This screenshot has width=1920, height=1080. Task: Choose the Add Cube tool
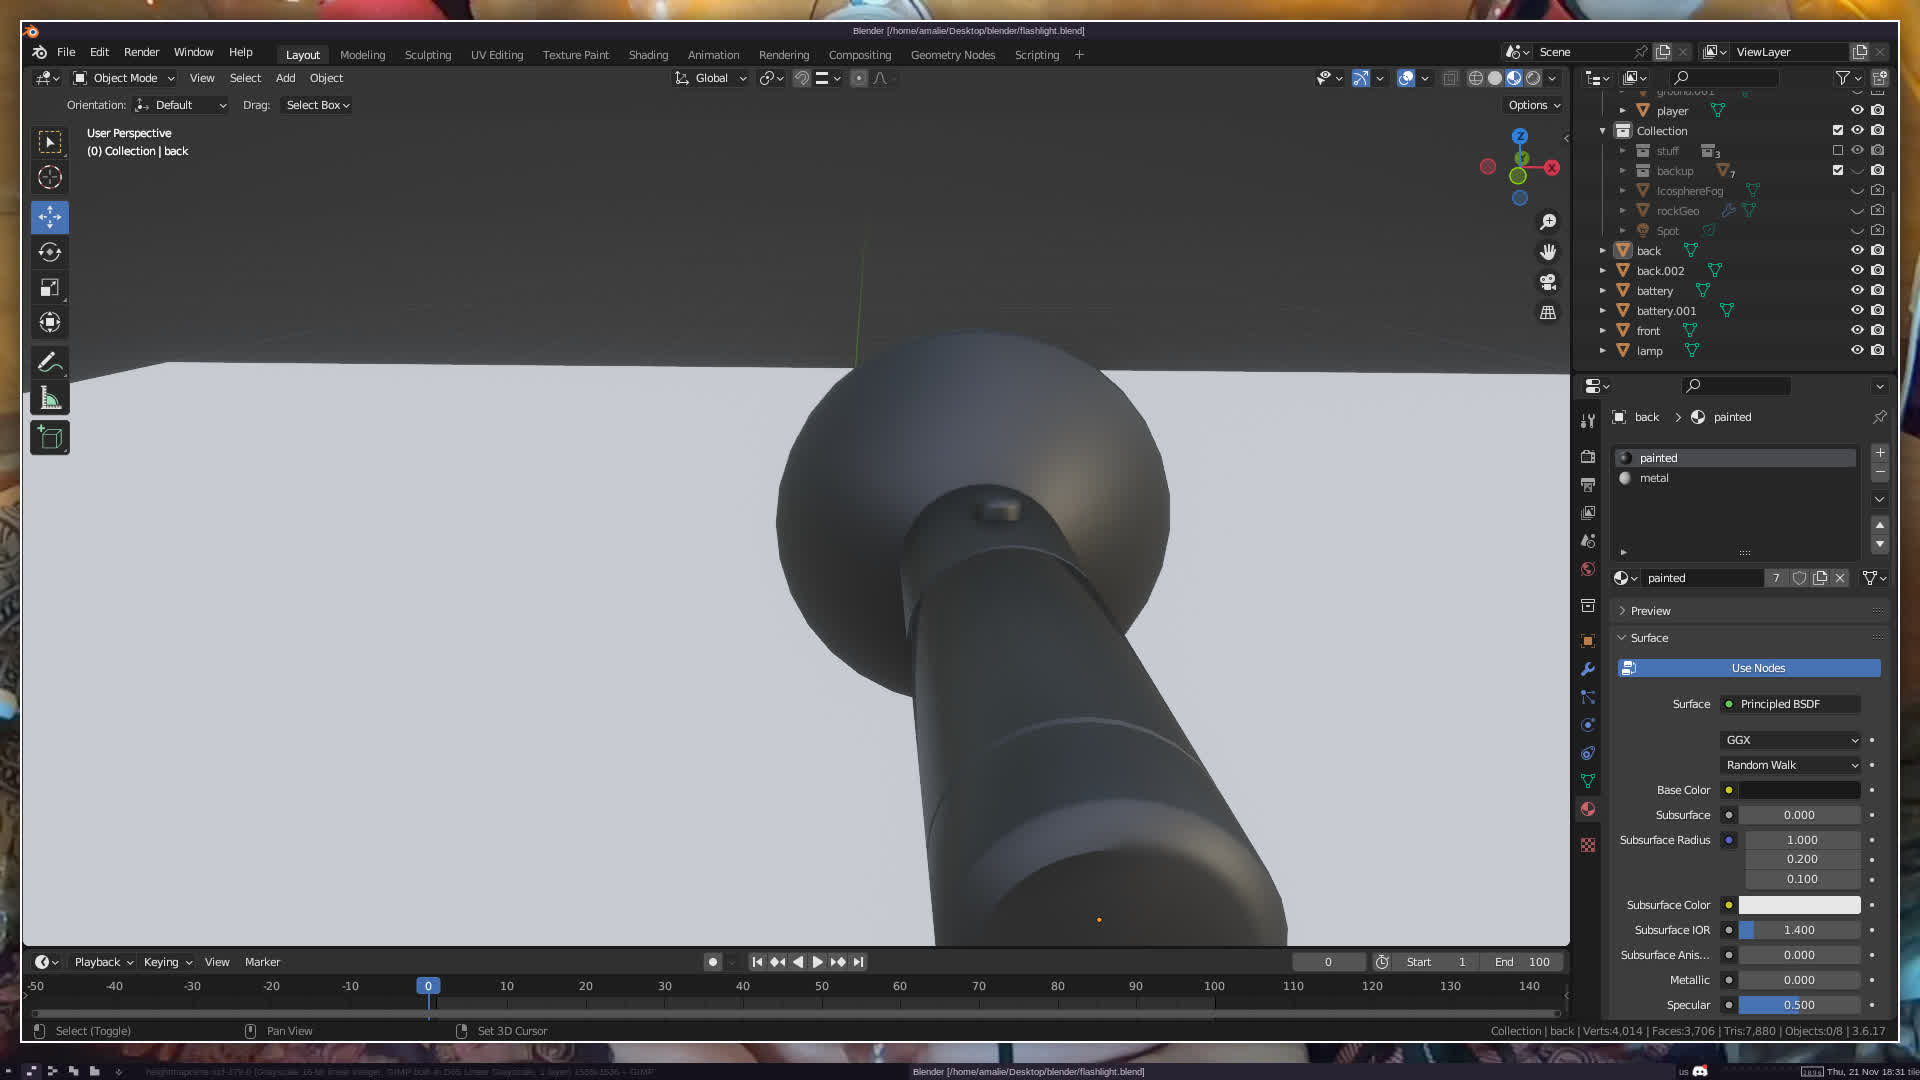(50, 437)
